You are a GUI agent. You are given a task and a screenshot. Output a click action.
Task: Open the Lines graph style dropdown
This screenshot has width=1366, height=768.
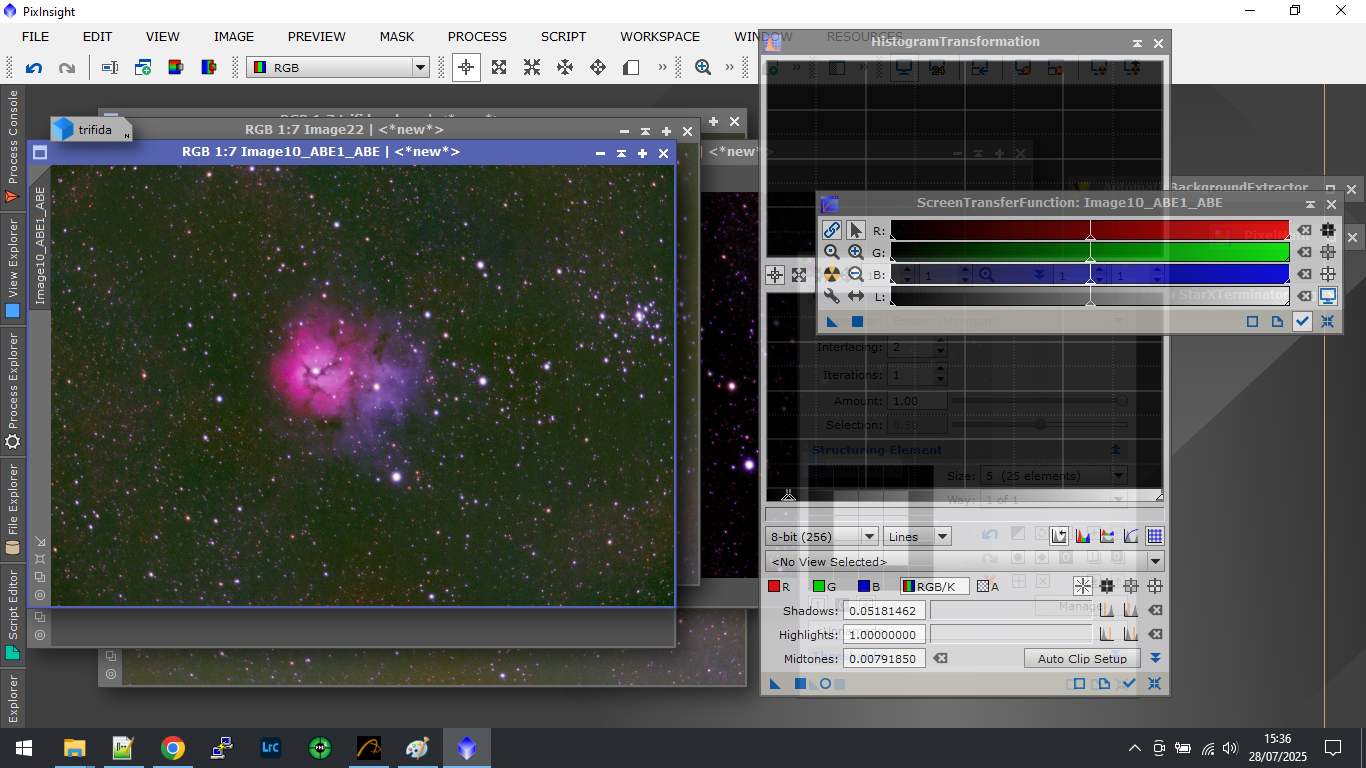pyautogui.click(x=917, y=537)
